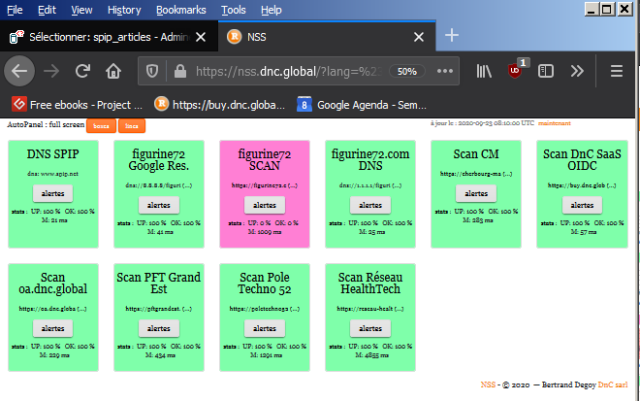Switch to the Sélectionner spip_articles tab
Screen dimensions: 640x401
109,37
